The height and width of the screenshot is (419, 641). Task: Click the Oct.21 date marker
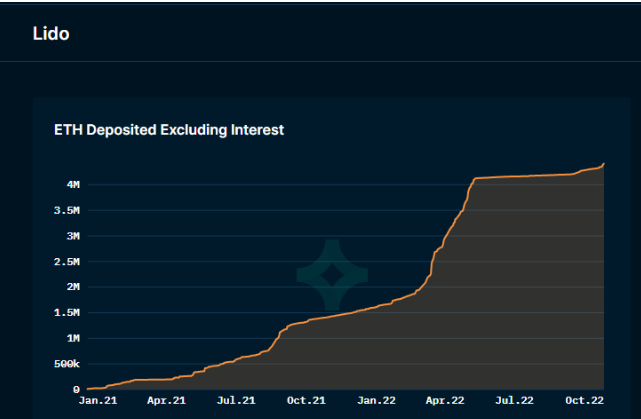click(306, 400)
